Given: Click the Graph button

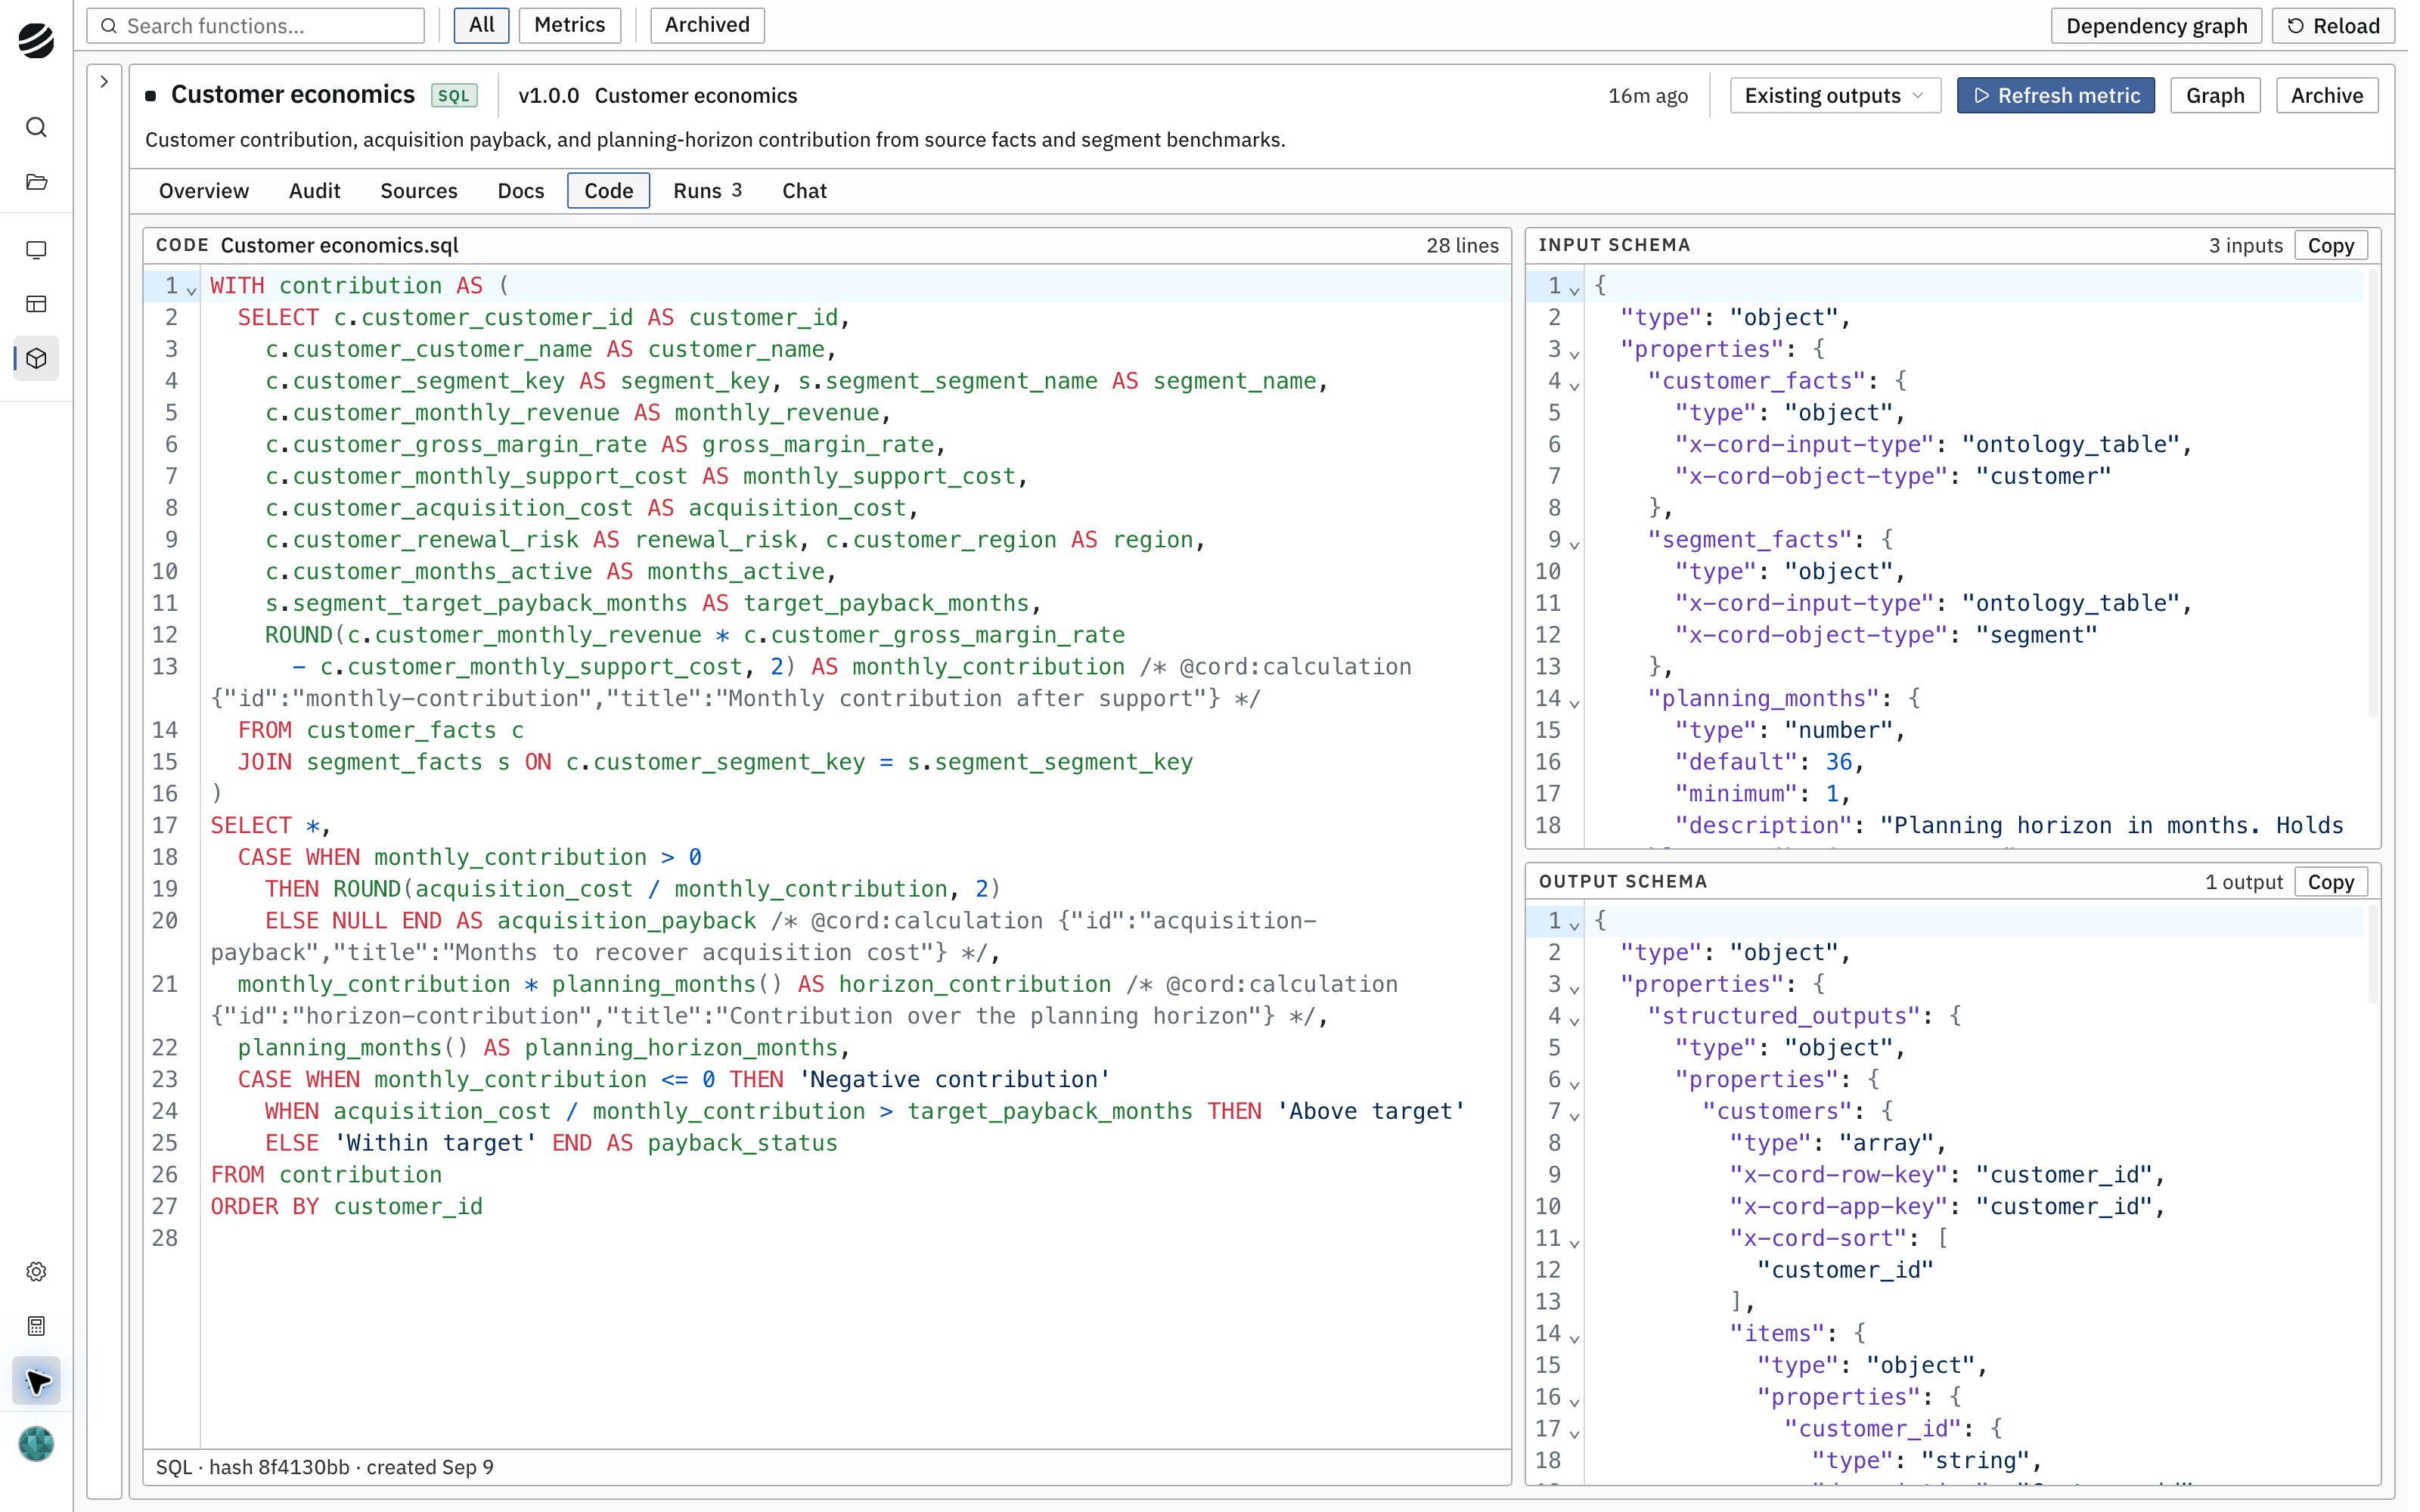Looking at the screenshot, I should (x=2214, y=96).
